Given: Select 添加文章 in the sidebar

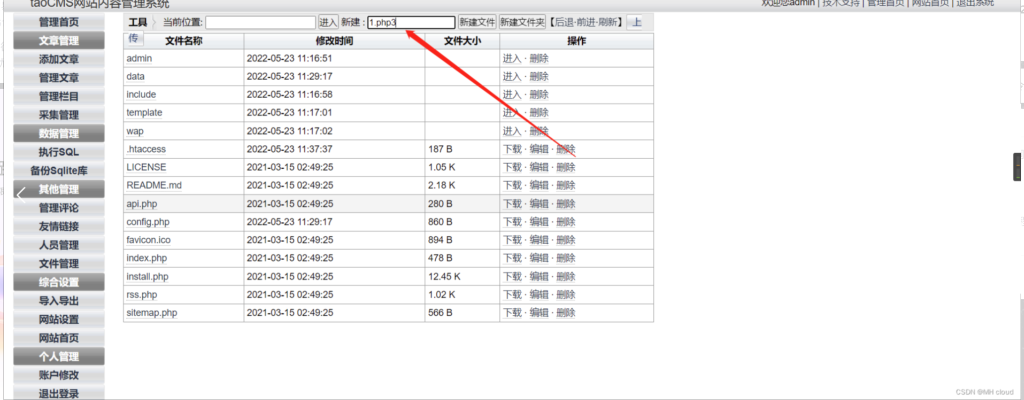Looking at the screenshot, I should tap(59, 59).
